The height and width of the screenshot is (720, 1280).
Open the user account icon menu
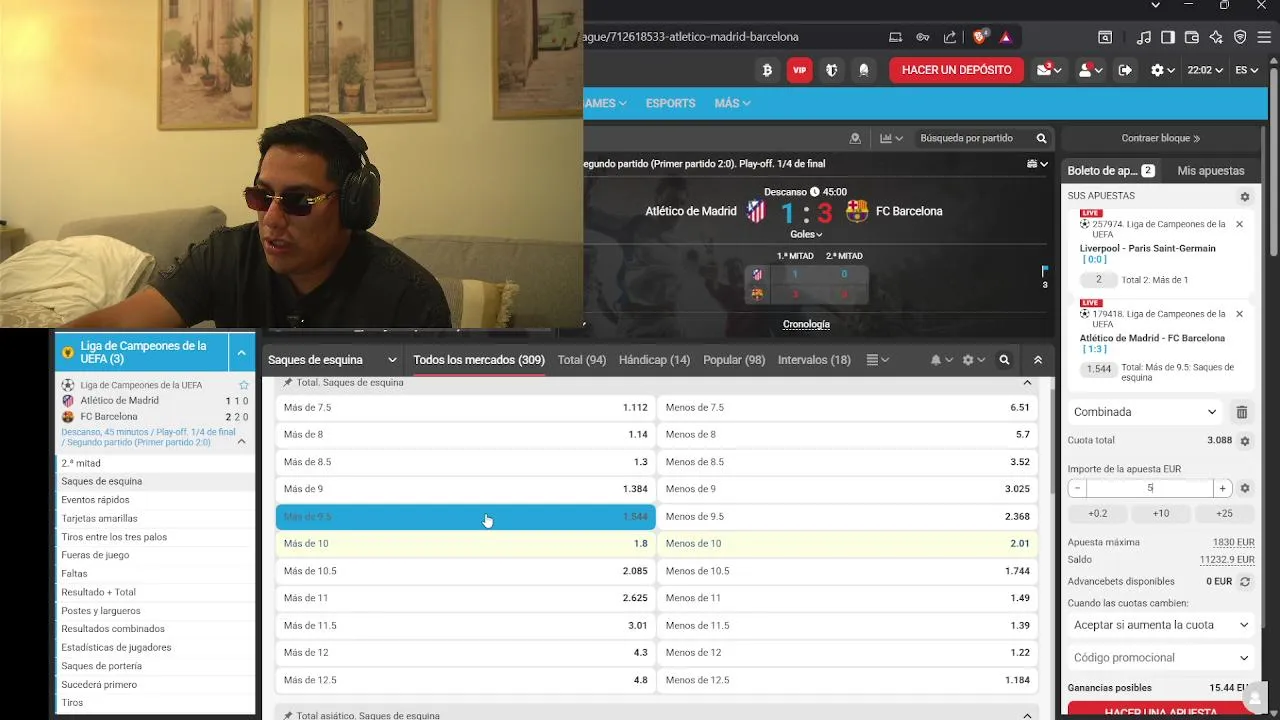point(1089,70)
